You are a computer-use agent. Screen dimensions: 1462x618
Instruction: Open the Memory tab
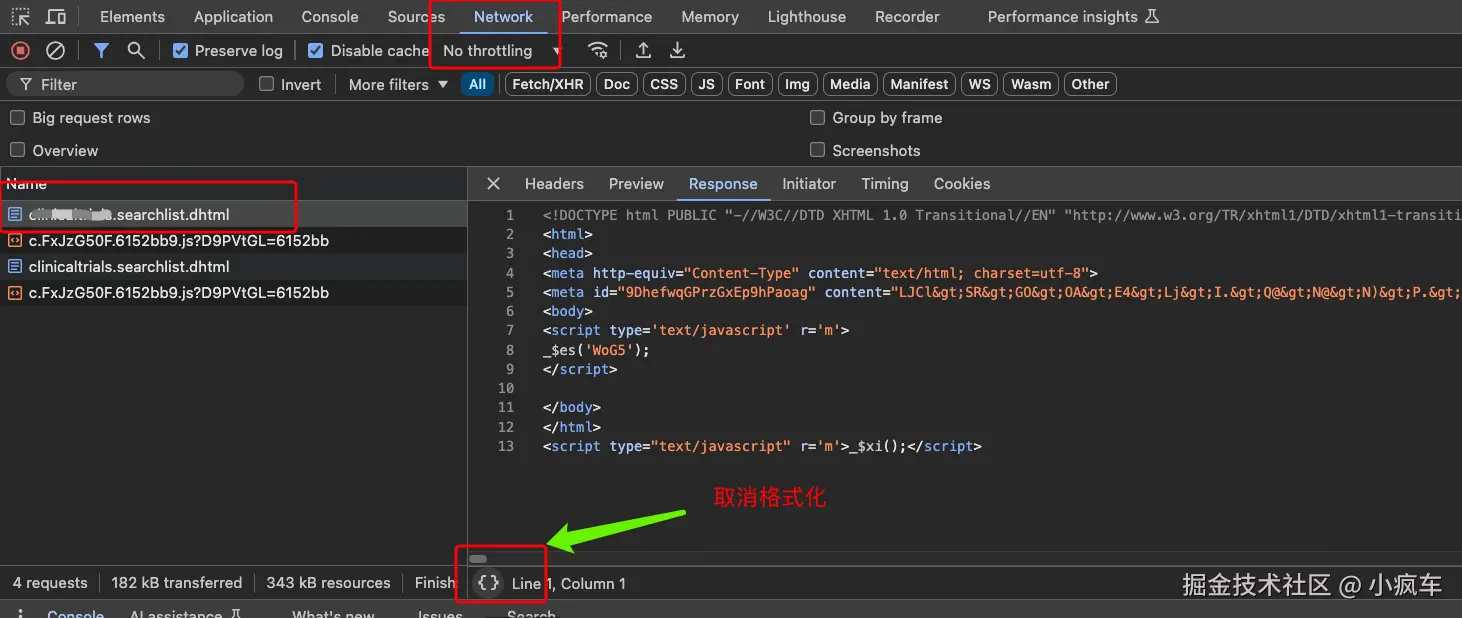click(710, 17)
